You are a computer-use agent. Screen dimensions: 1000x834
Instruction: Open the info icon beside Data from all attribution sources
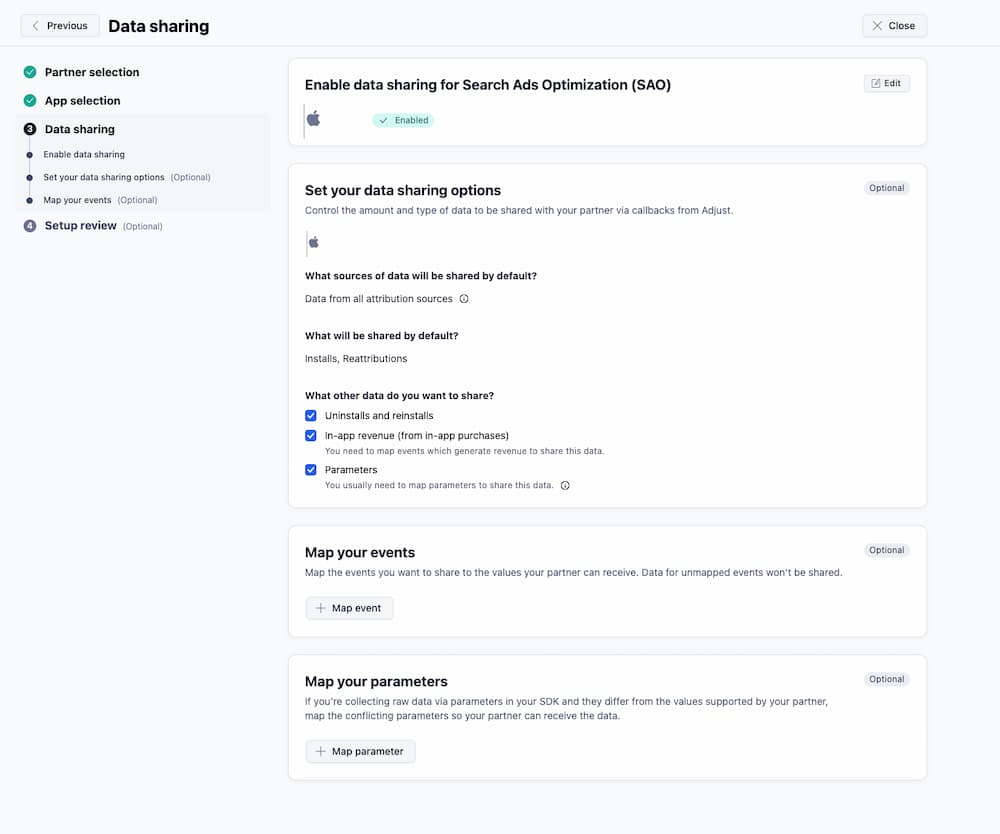pyautogui.click(x=463, y=298)
